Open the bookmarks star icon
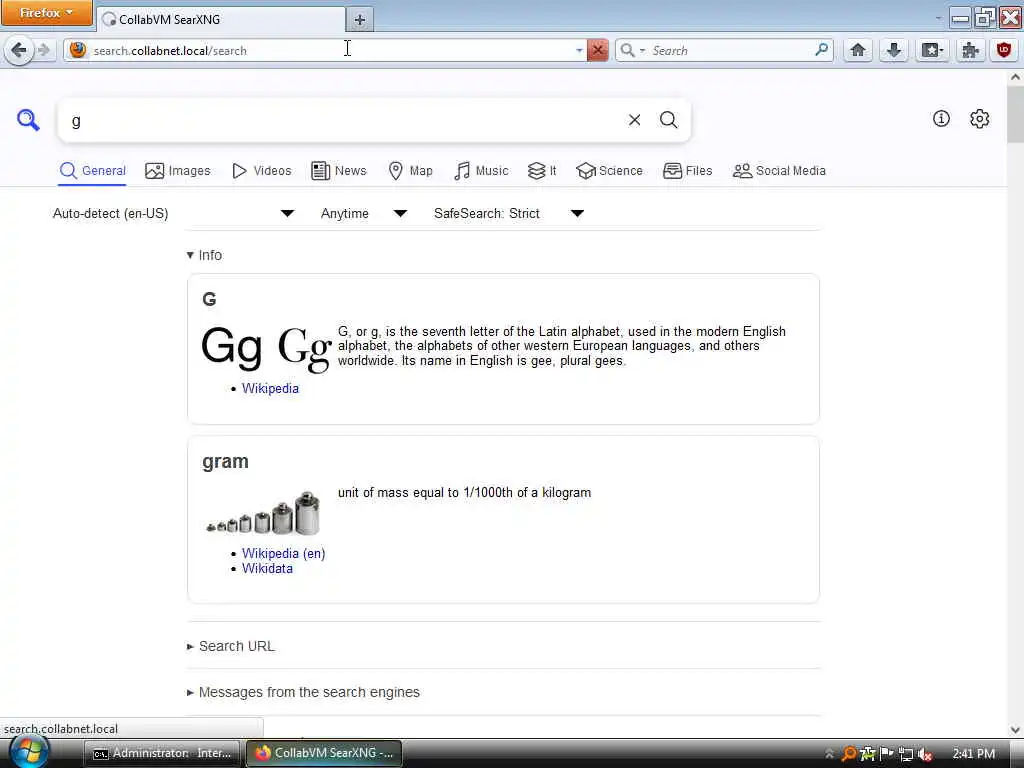 (x=931, y=50)
